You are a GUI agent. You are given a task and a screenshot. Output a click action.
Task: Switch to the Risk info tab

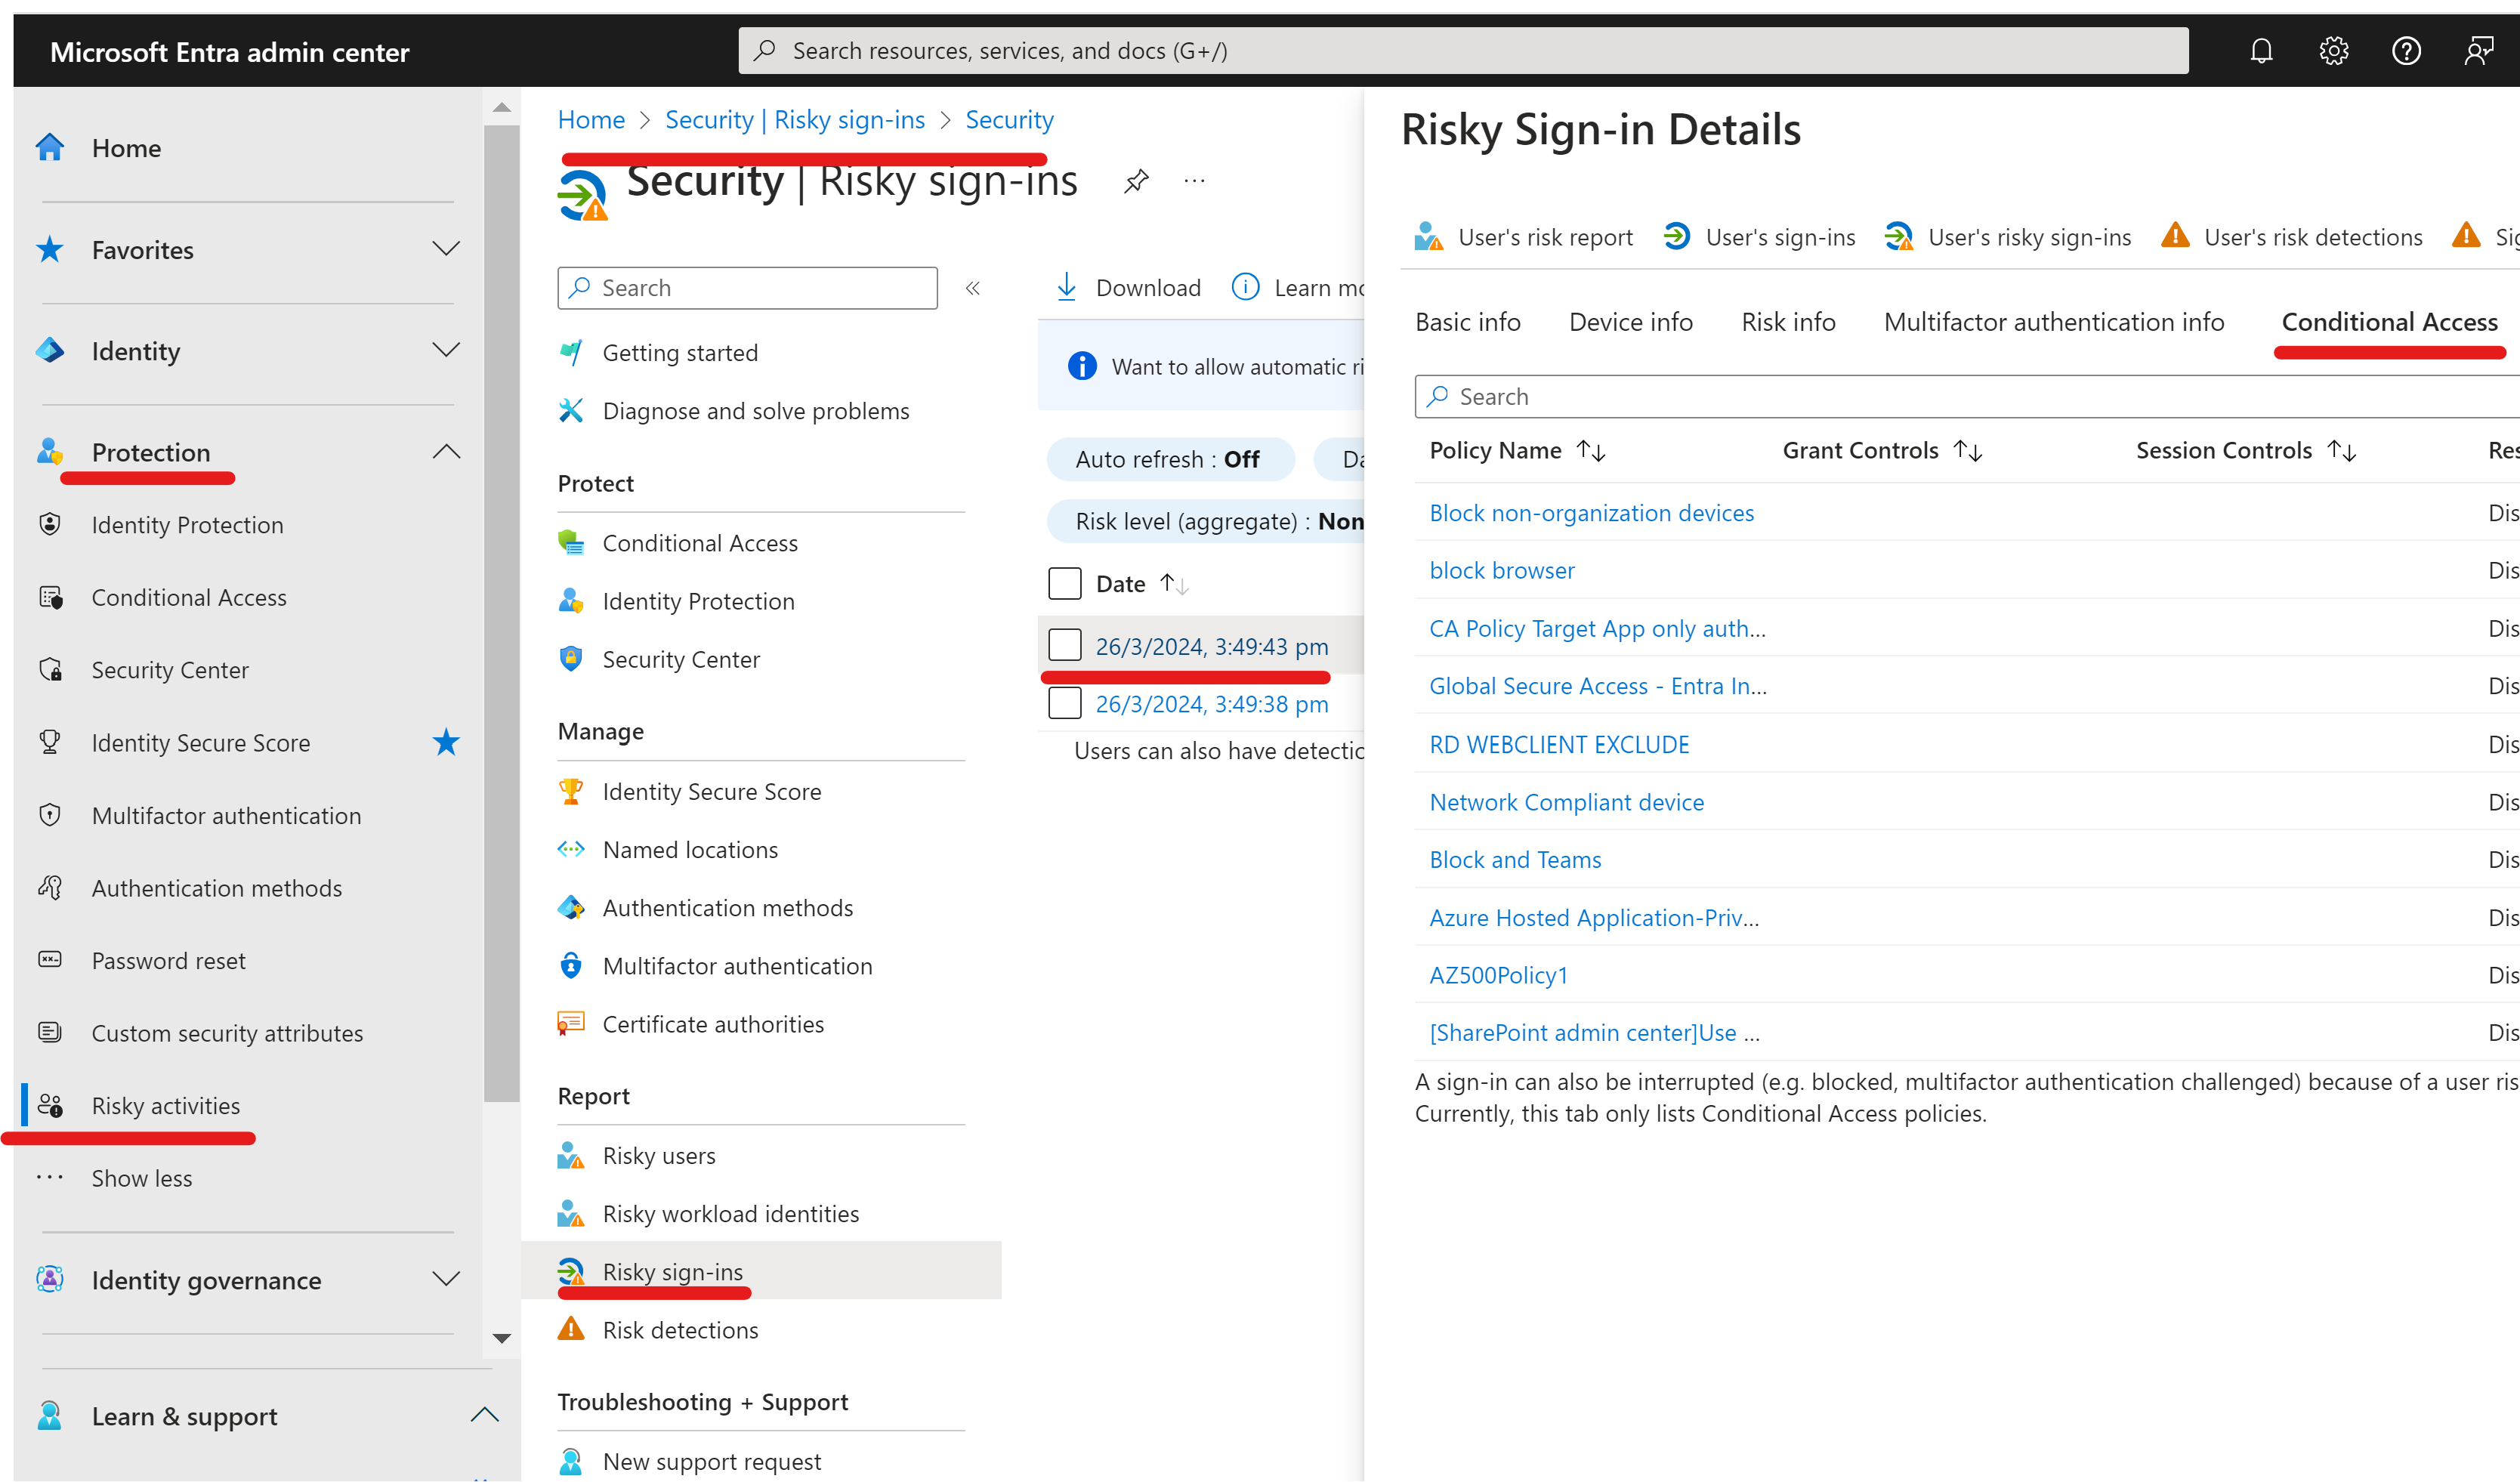(1788, 322)
